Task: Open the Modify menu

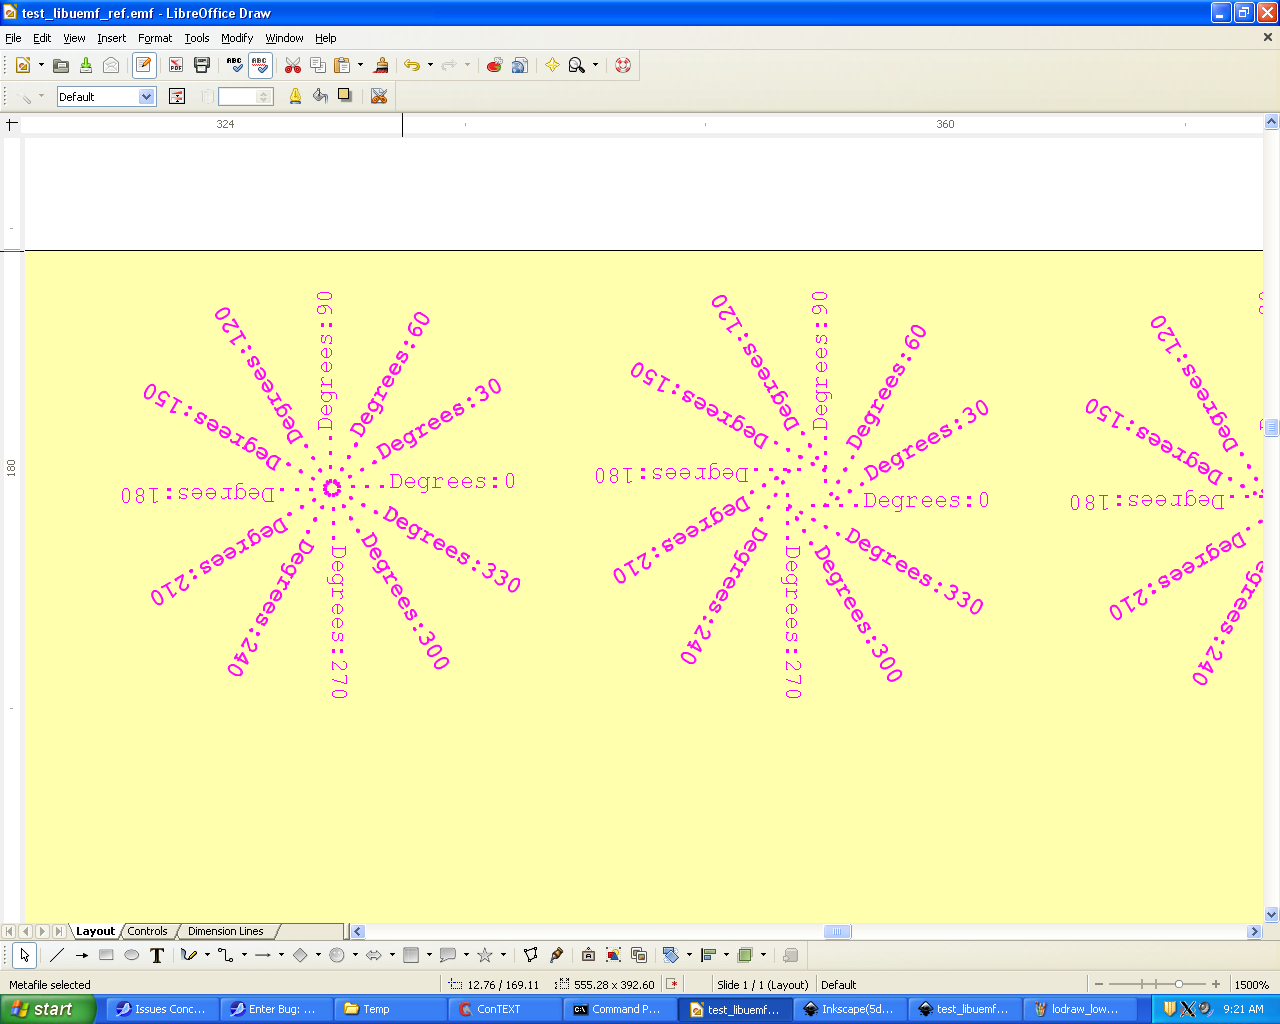Action: point(237,38)
